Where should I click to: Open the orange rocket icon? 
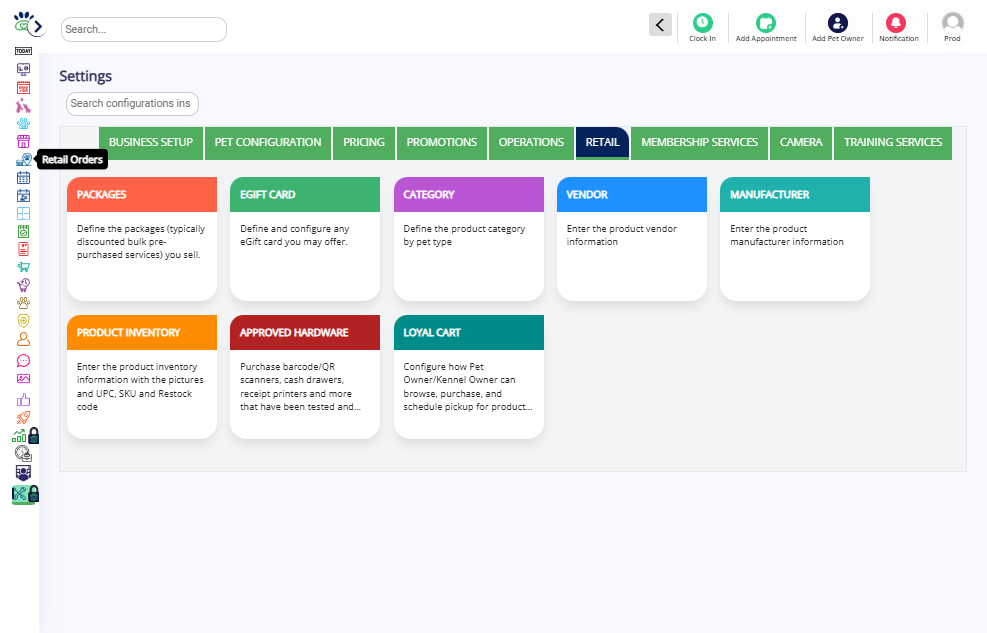pos(23,417)
